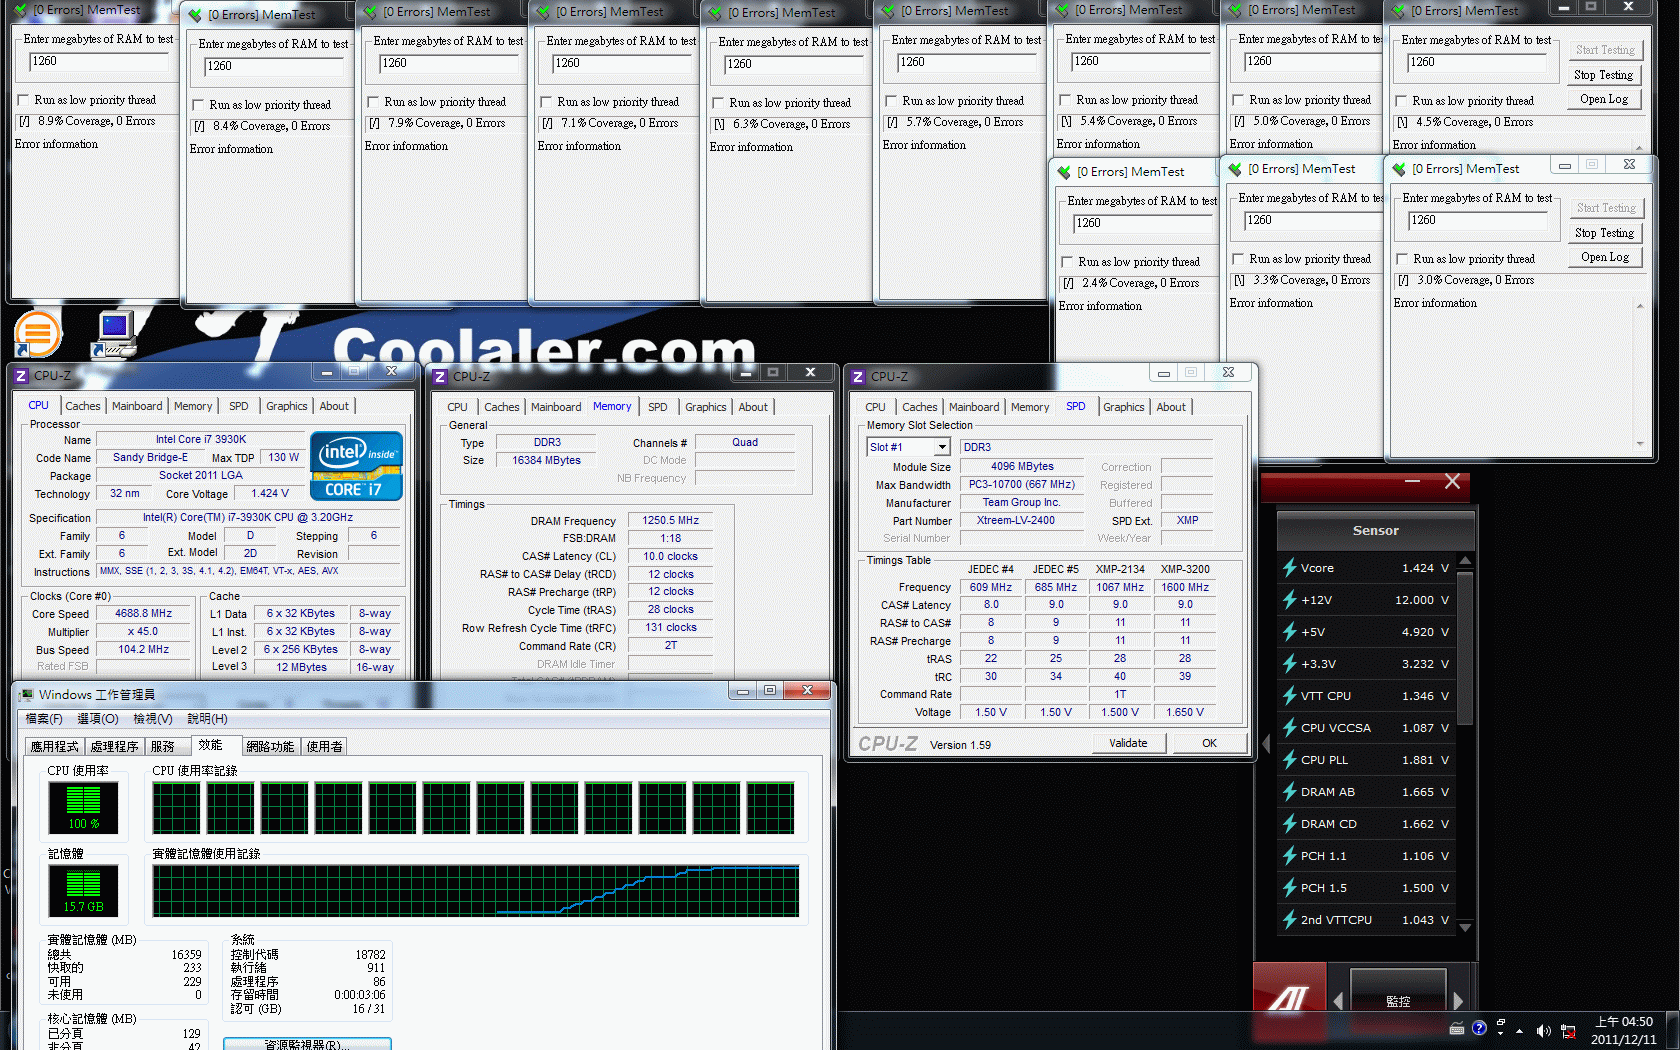Open the on-screen keyboard tray icon

(x=1457, y=1029)
